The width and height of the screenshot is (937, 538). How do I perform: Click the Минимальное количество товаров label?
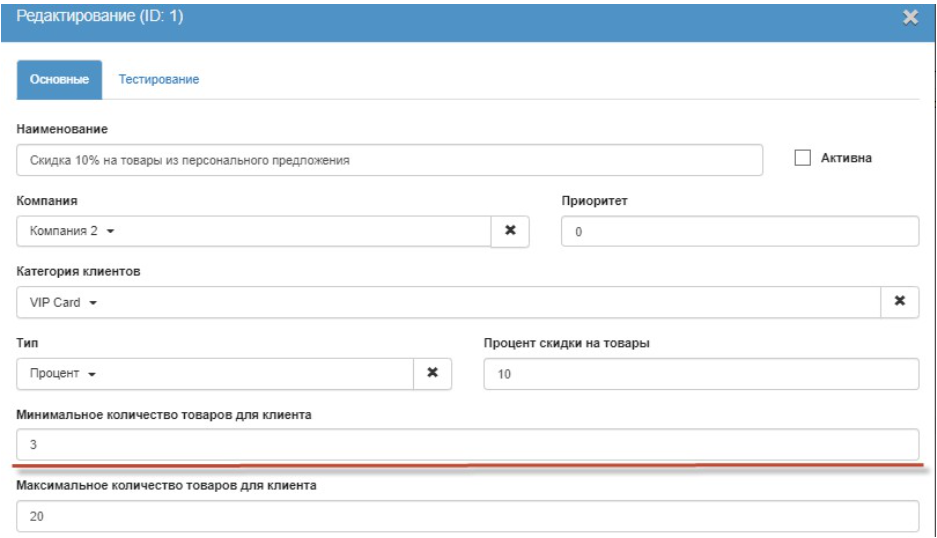[x=165, y=415]
